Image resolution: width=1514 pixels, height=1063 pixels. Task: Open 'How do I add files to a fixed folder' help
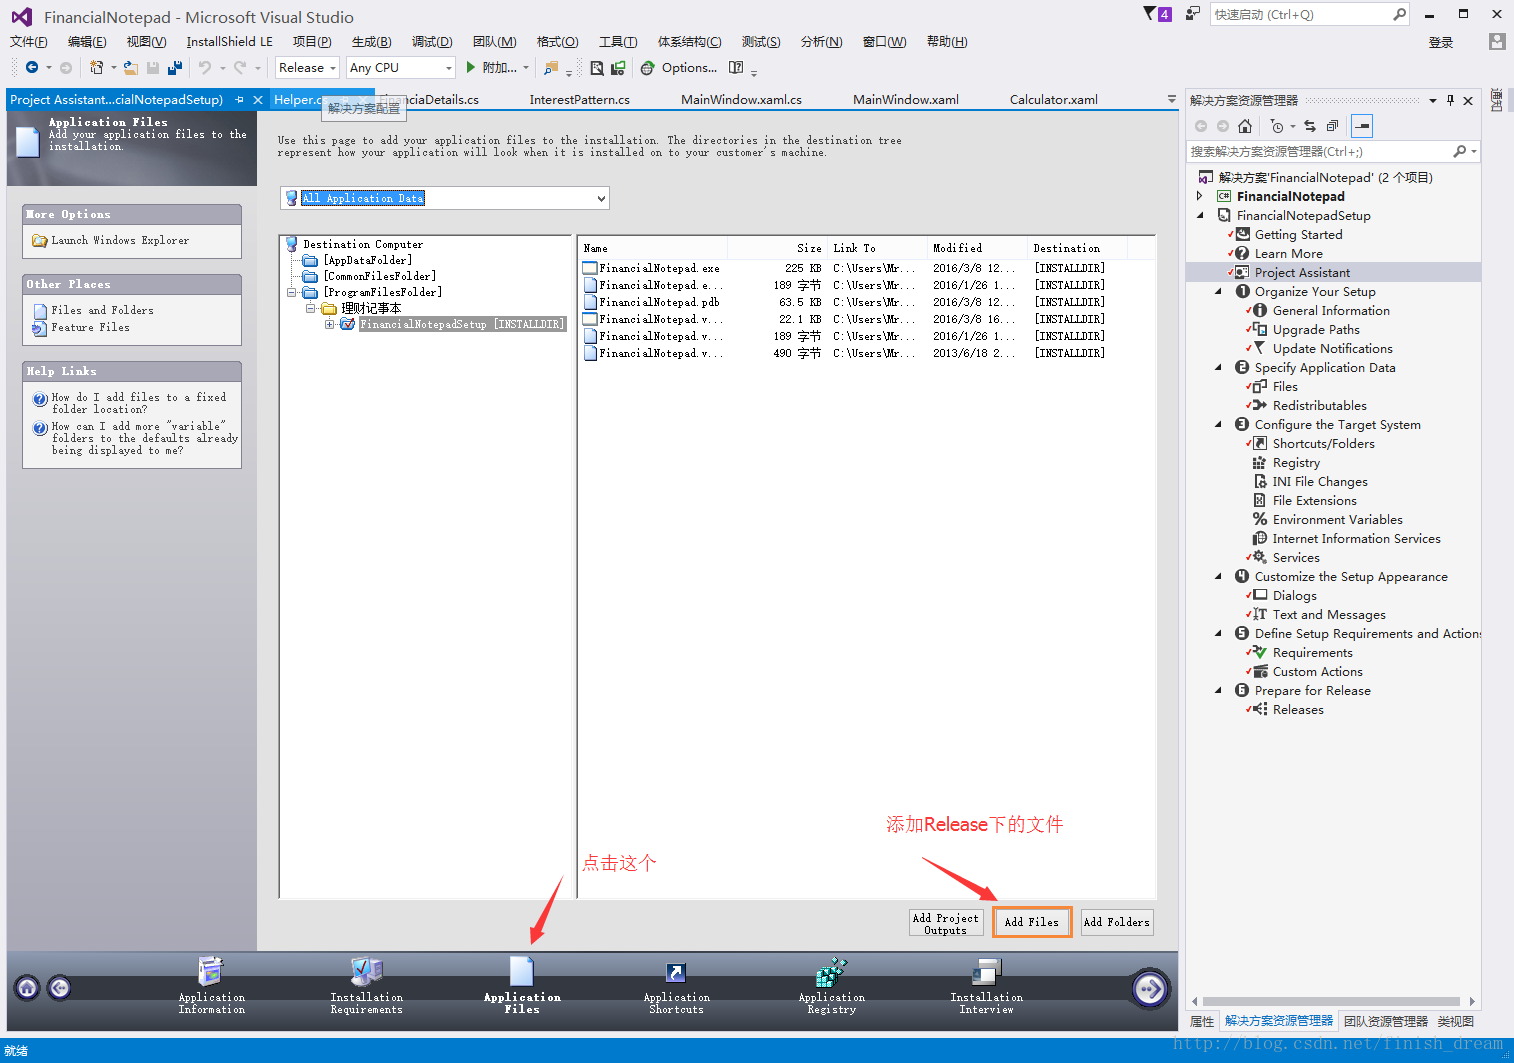click(139, 403)
